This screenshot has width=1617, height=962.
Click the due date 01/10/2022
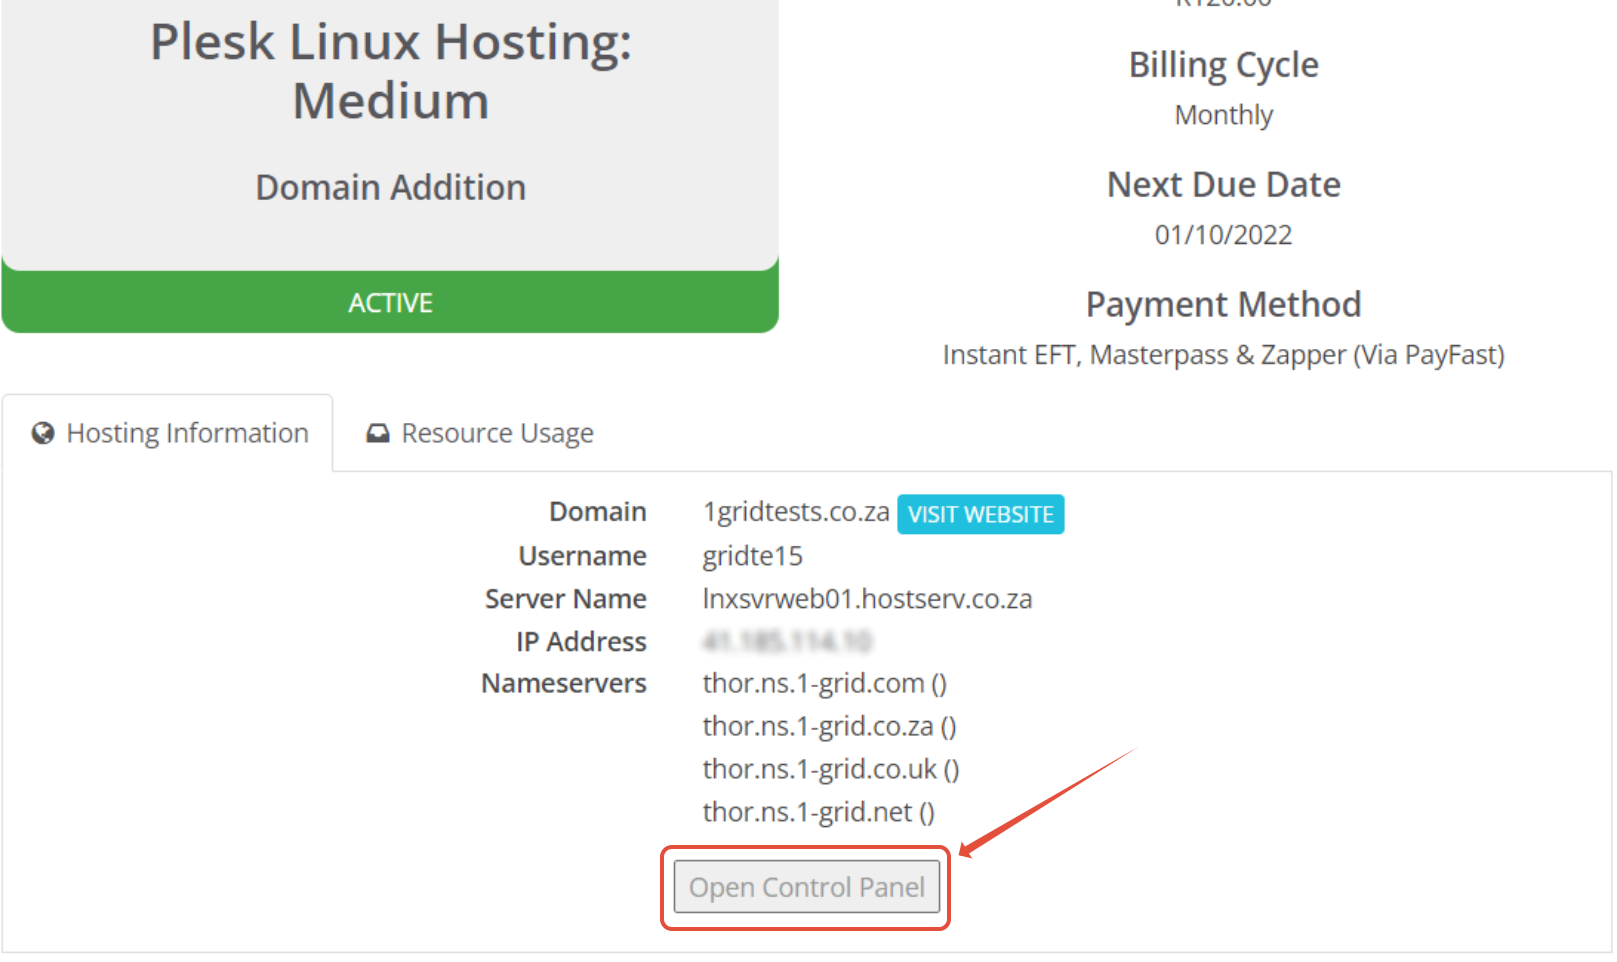pyautogui.click(x=1223, y=235)
